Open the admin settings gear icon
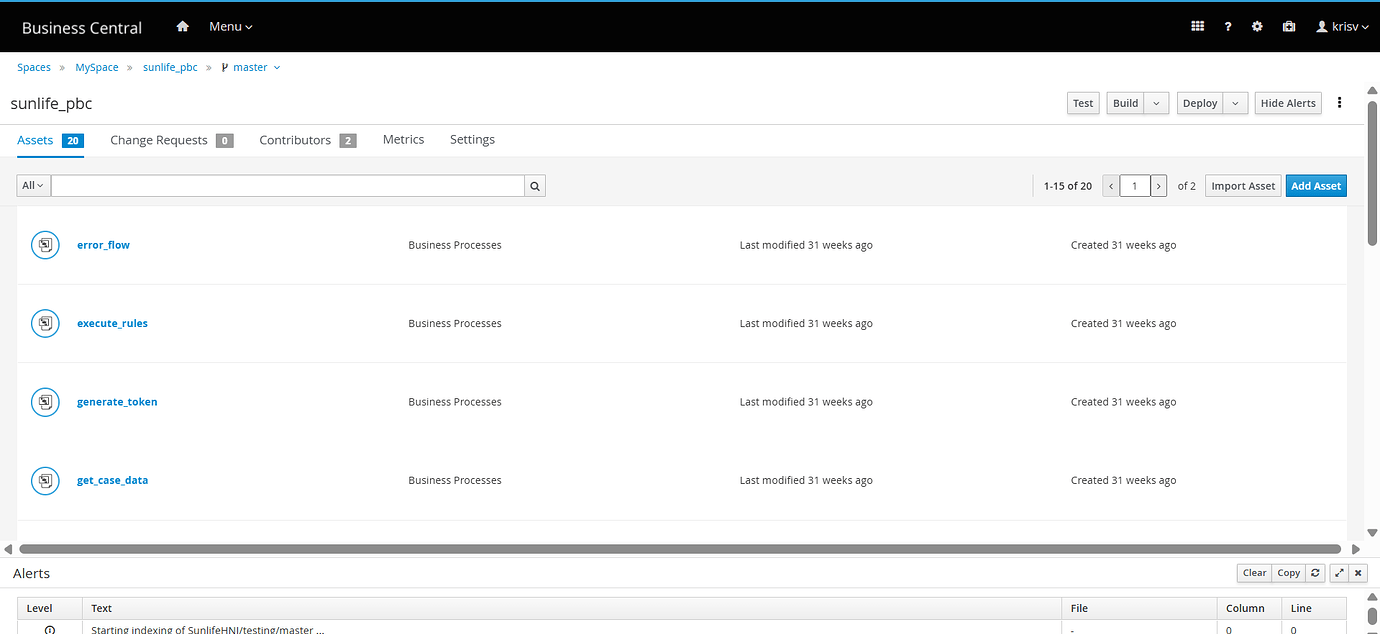This screenshot has height=634, width=1380. [1257, 25]
